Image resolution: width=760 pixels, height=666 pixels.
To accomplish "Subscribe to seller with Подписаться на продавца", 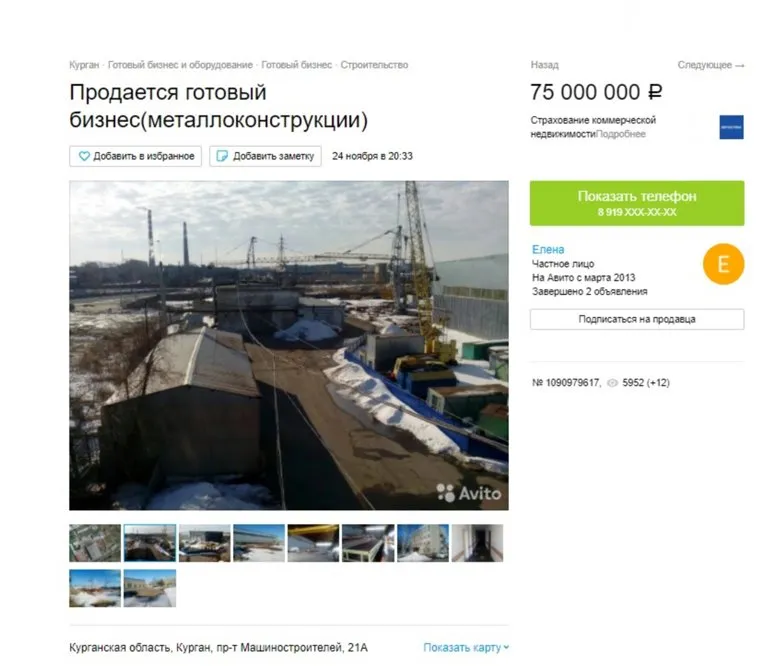I will [636, 319].
